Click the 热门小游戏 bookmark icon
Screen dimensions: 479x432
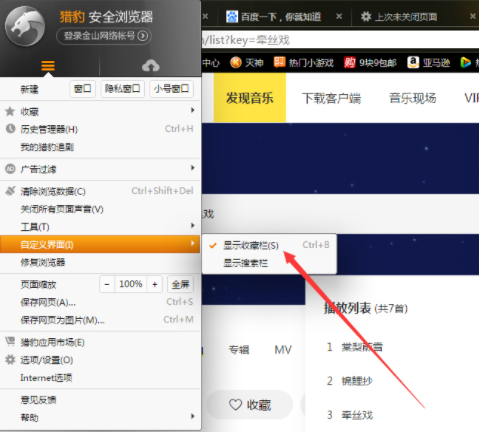[279, 62]
